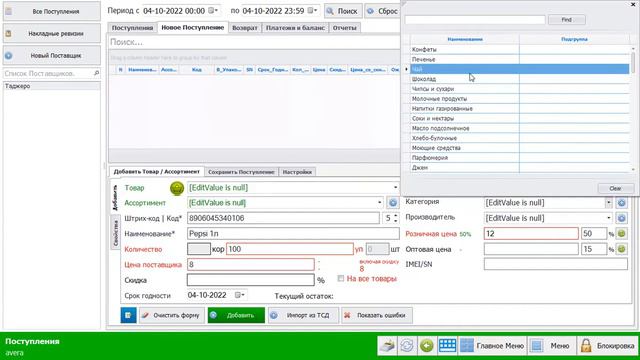Click the Поиск button
The image size is (640, 360).
343,11
